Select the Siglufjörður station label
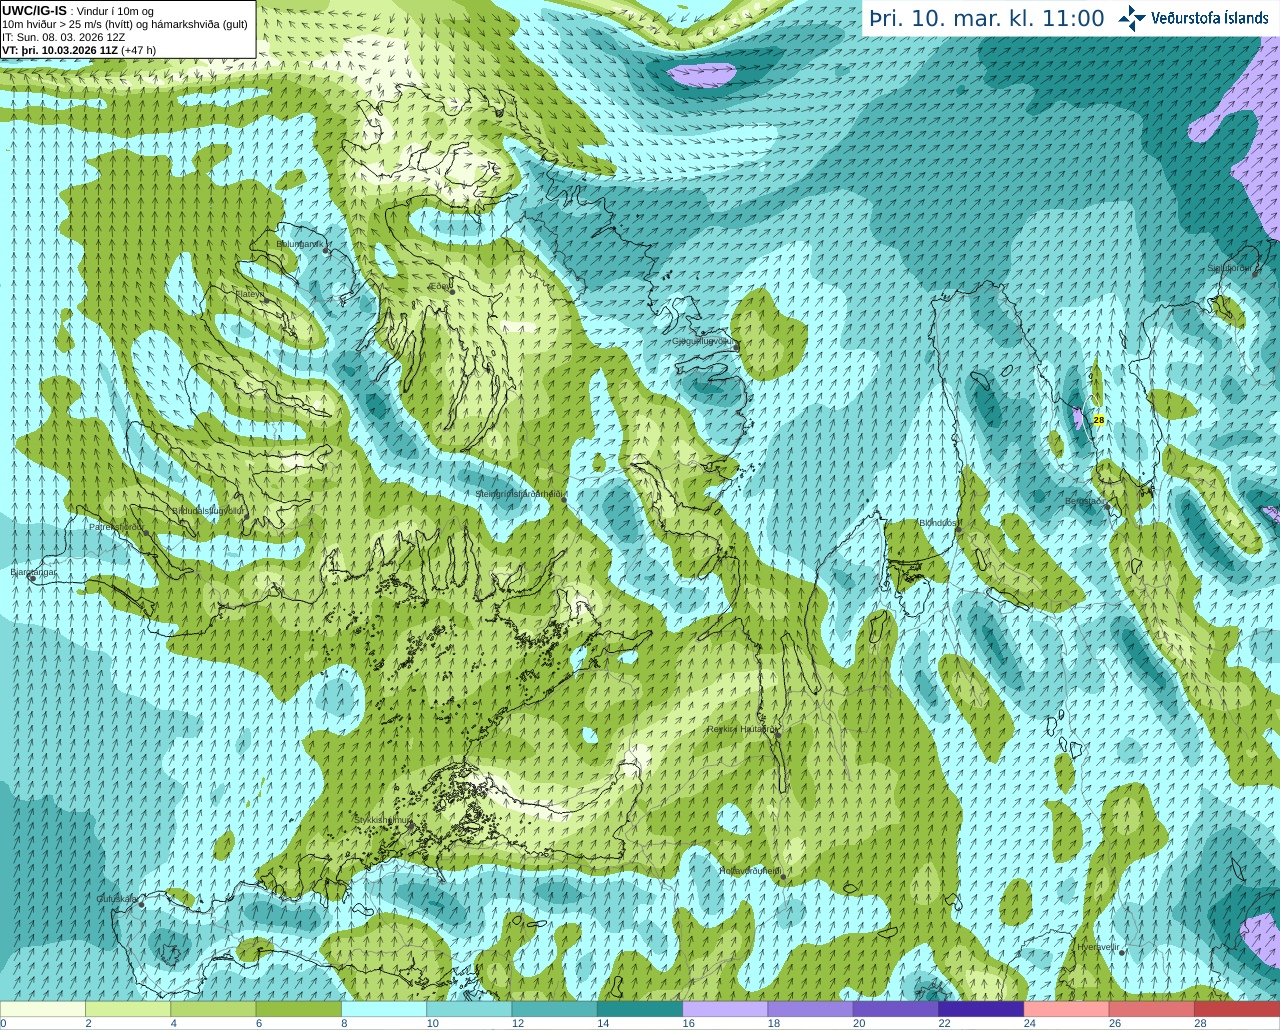The image size is (1280, 1030). [1229, 268]
